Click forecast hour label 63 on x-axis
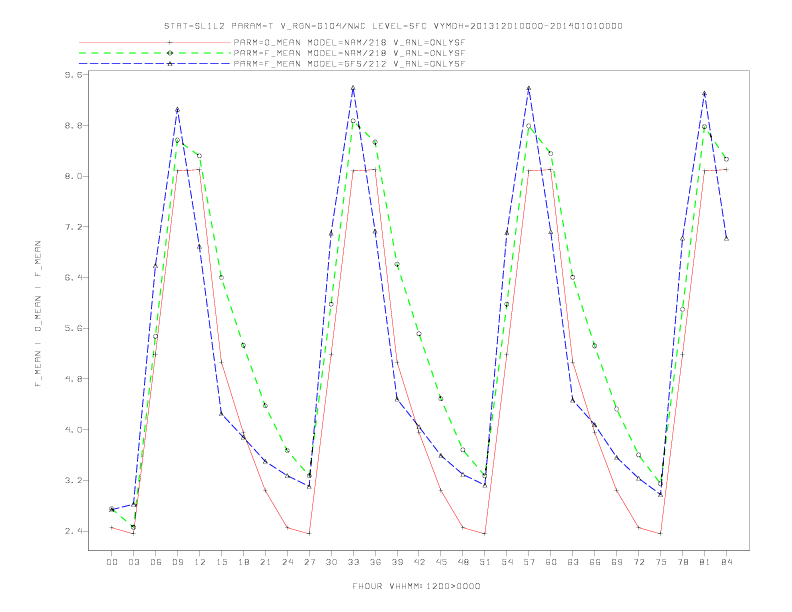This screenshot has height=612, width=792. [x=573, y=562]
